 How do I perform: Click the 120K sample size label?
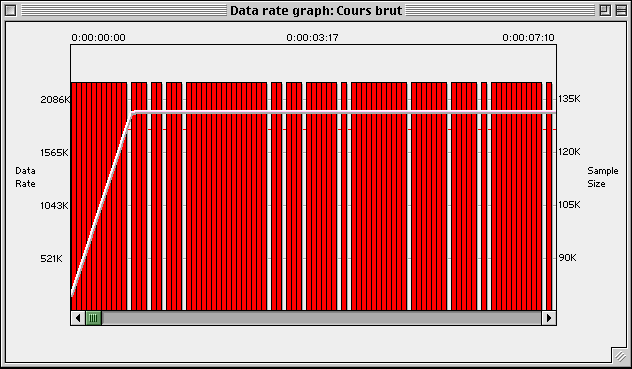pos(569,152)
